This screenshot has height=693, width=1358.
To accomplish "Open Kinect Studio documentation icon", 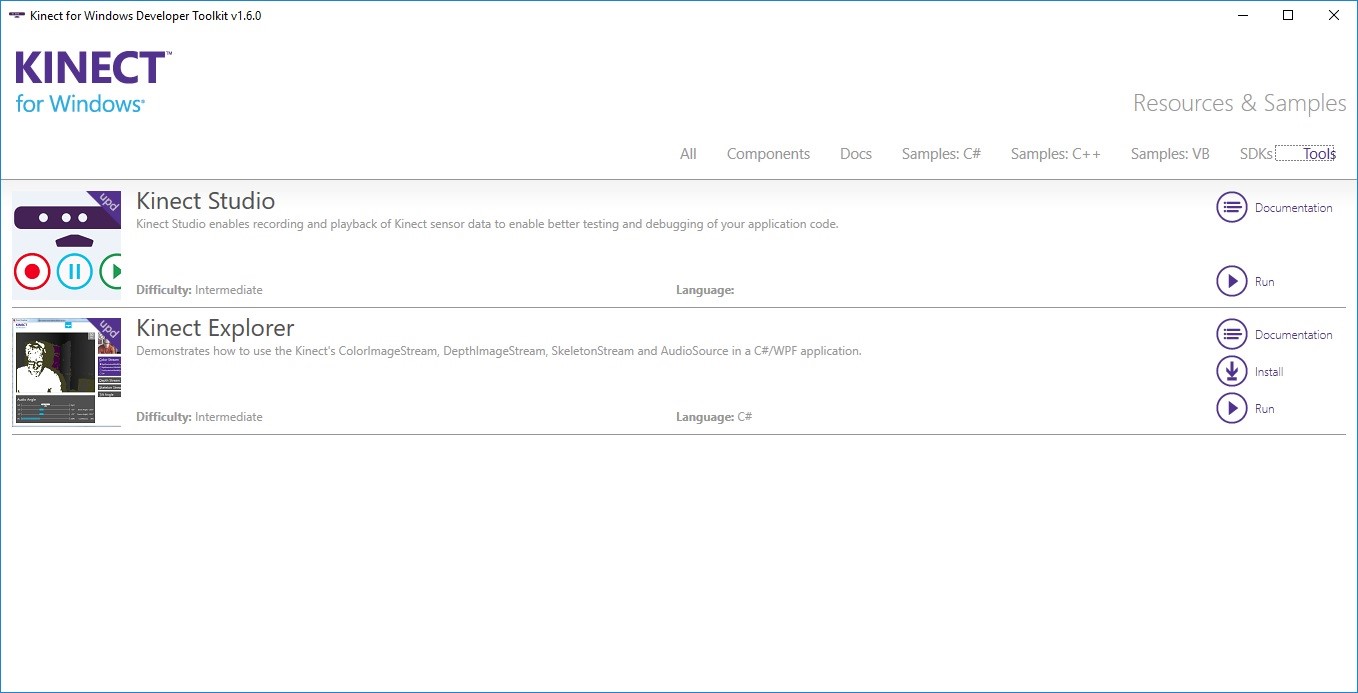I will 1232,208.
